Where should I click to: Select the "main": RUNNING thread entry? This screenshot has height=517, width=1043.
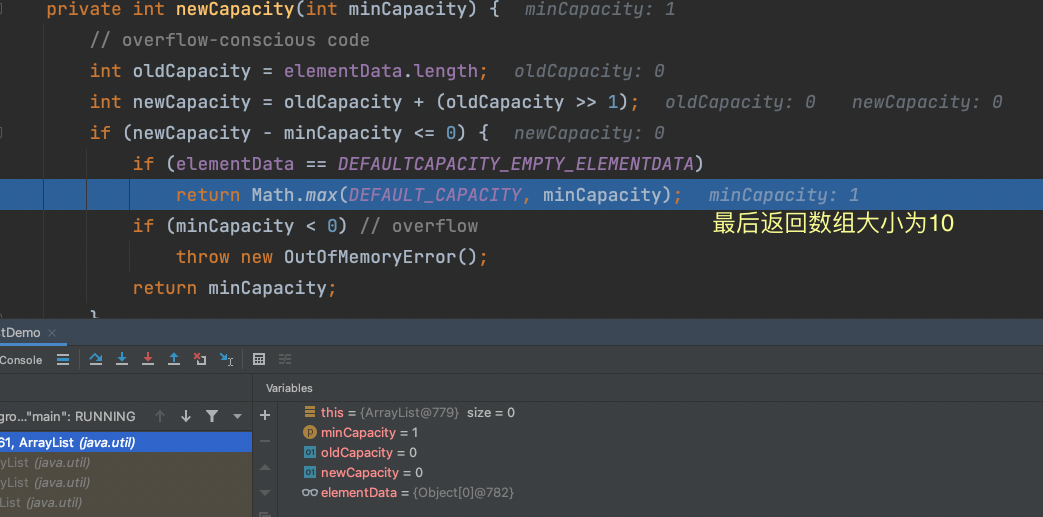point(67,417)
